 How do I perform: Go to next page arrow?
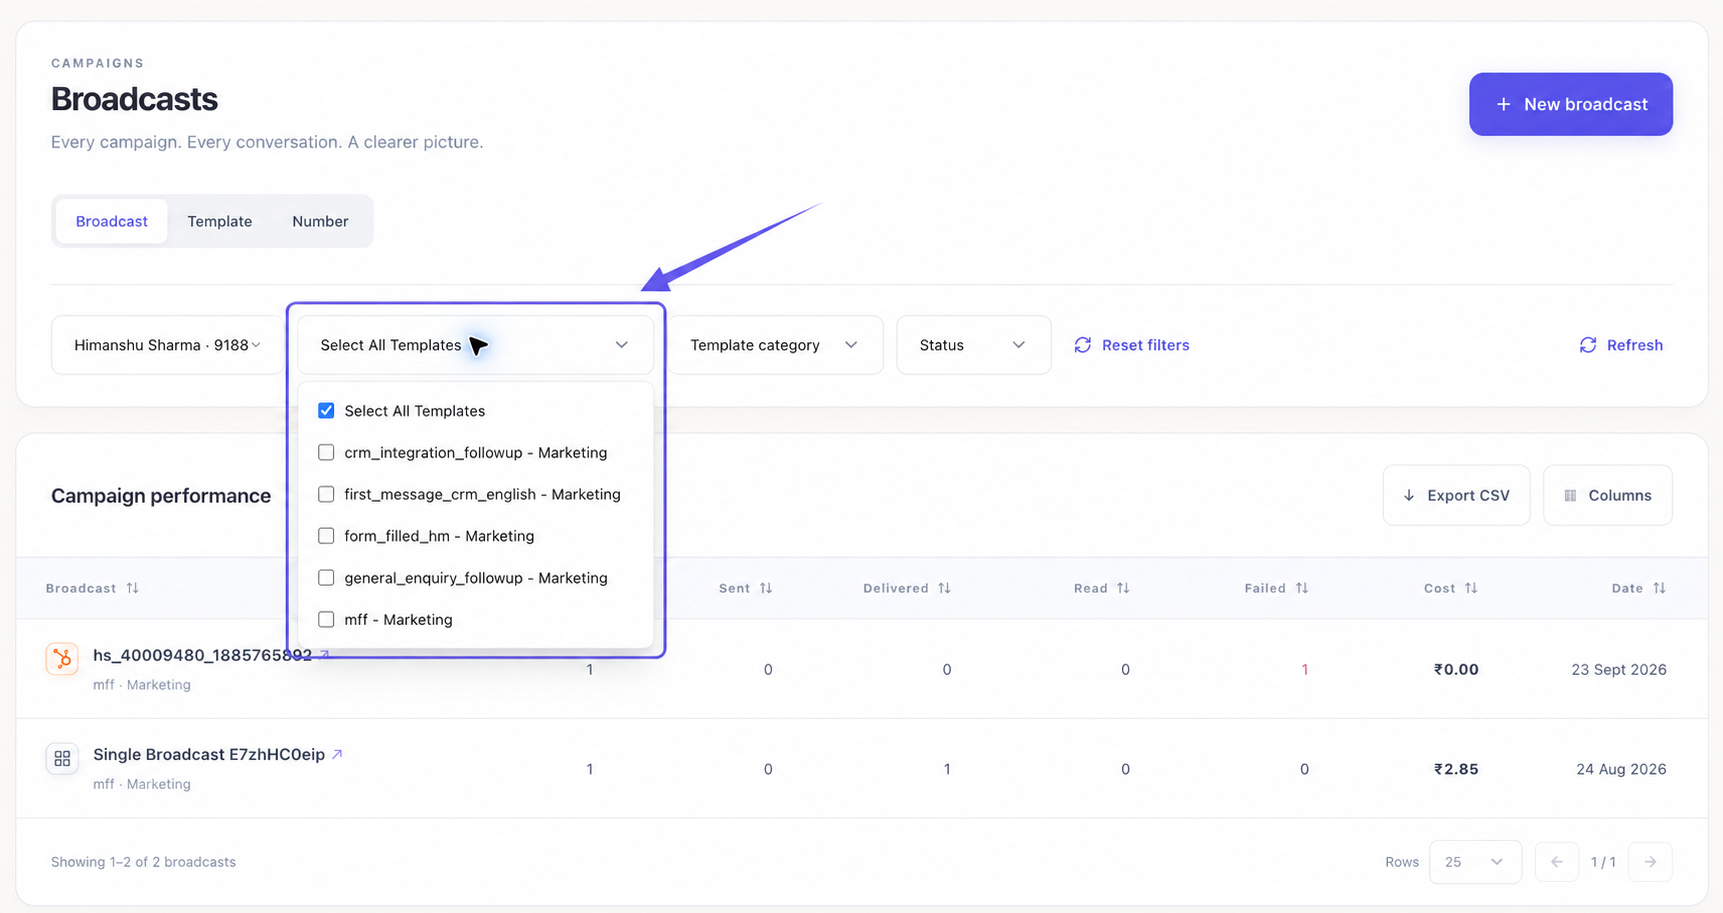pyautogui.click(x=1650, y=862)
